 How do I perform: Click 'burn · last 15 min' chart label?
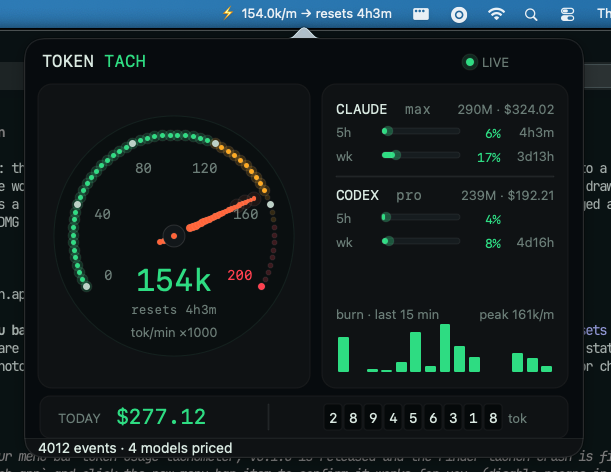[387, 315]
